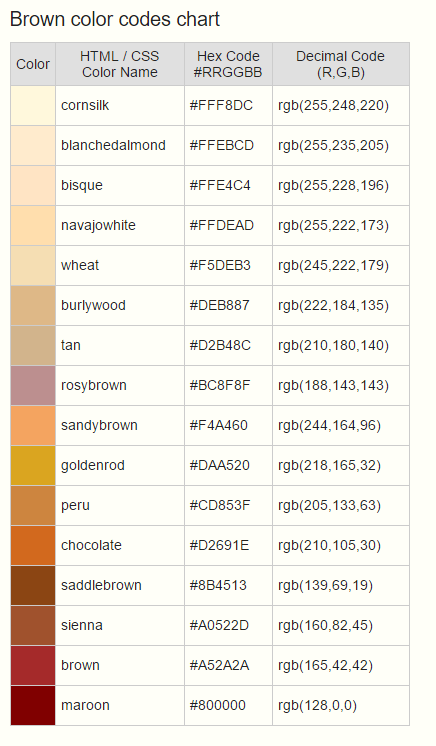Choose the saddlebrown color swatch
Image resolution: width=436 pixels, height=746 pixels.
[33, 585]
